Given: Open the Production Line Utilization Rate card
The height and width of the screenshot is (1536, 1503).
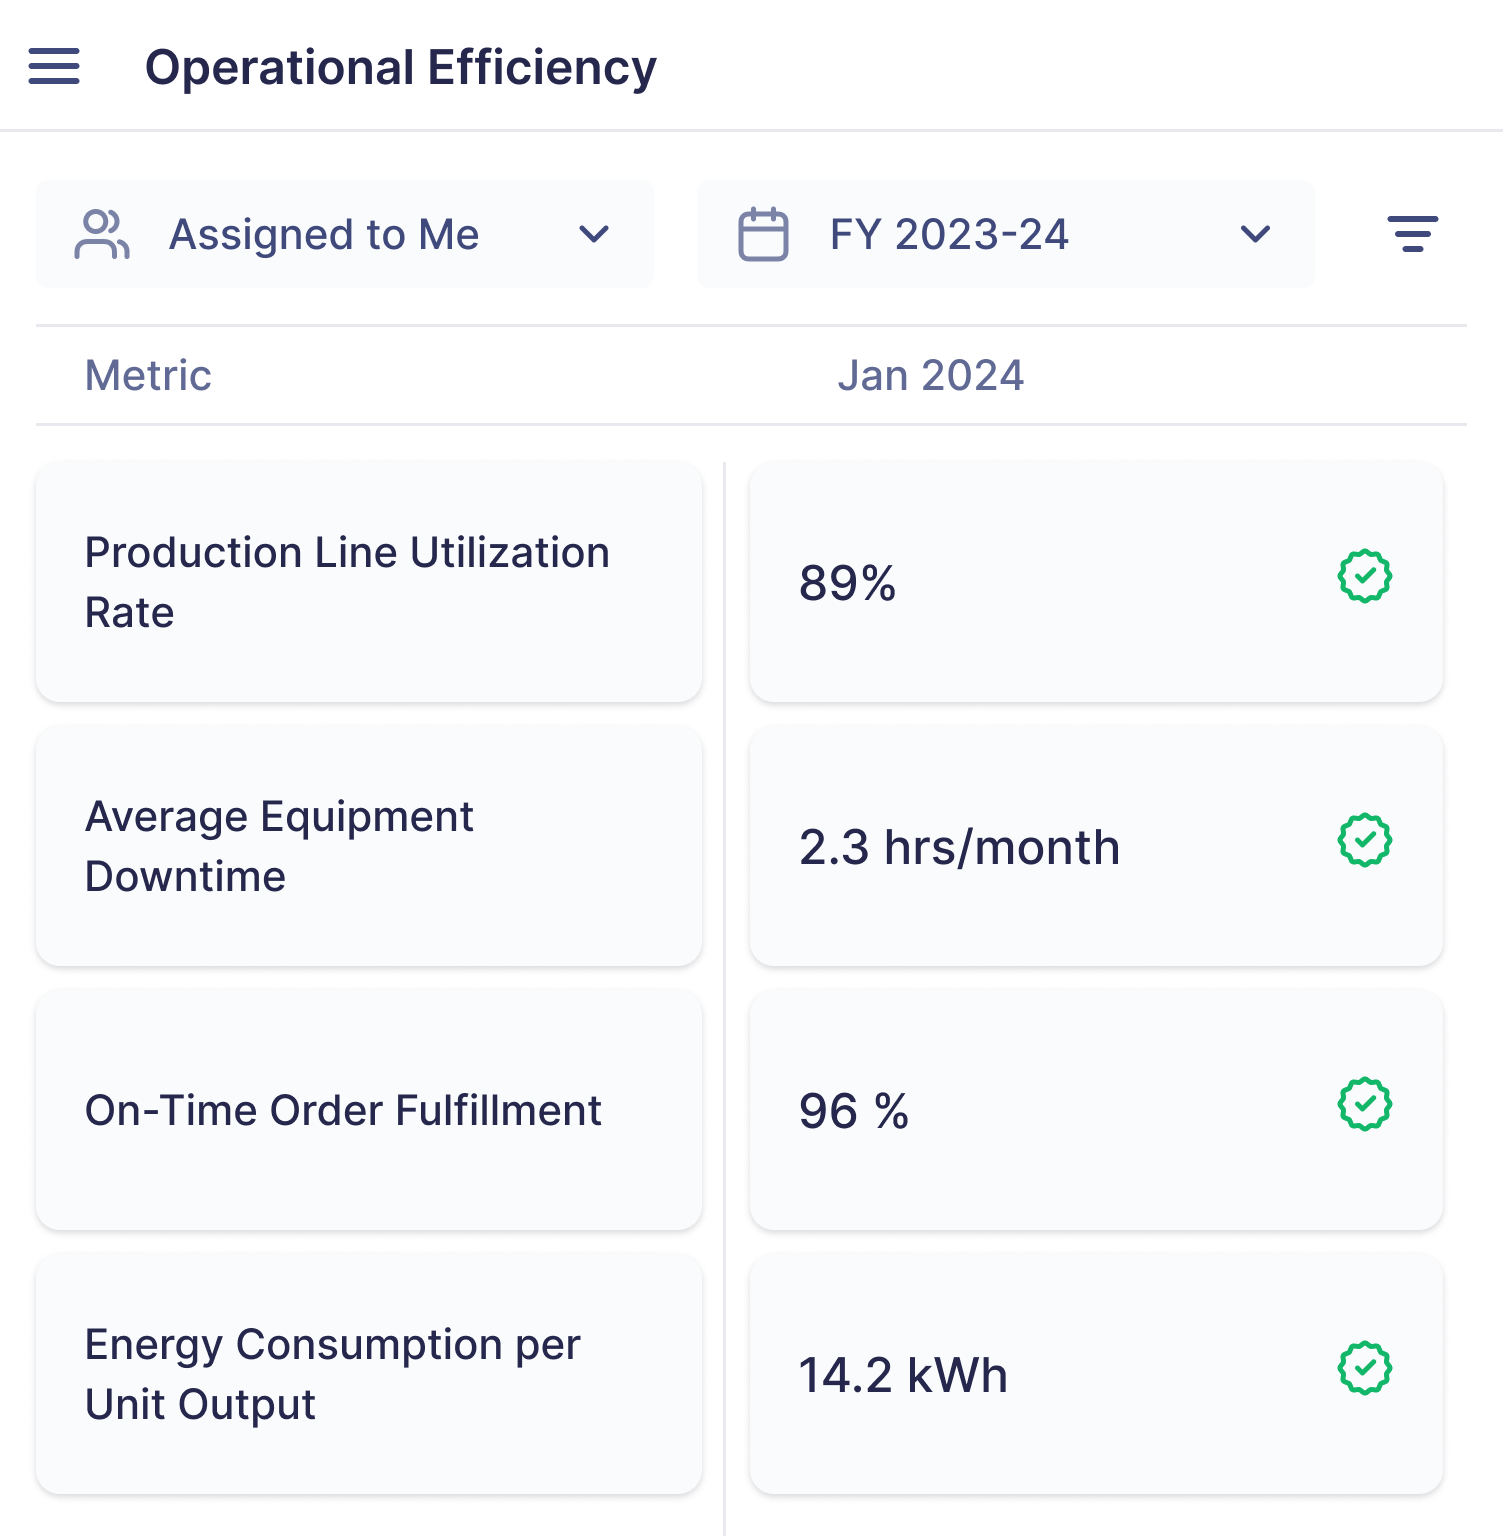Looking at the screenshot, I should (369, 582).
